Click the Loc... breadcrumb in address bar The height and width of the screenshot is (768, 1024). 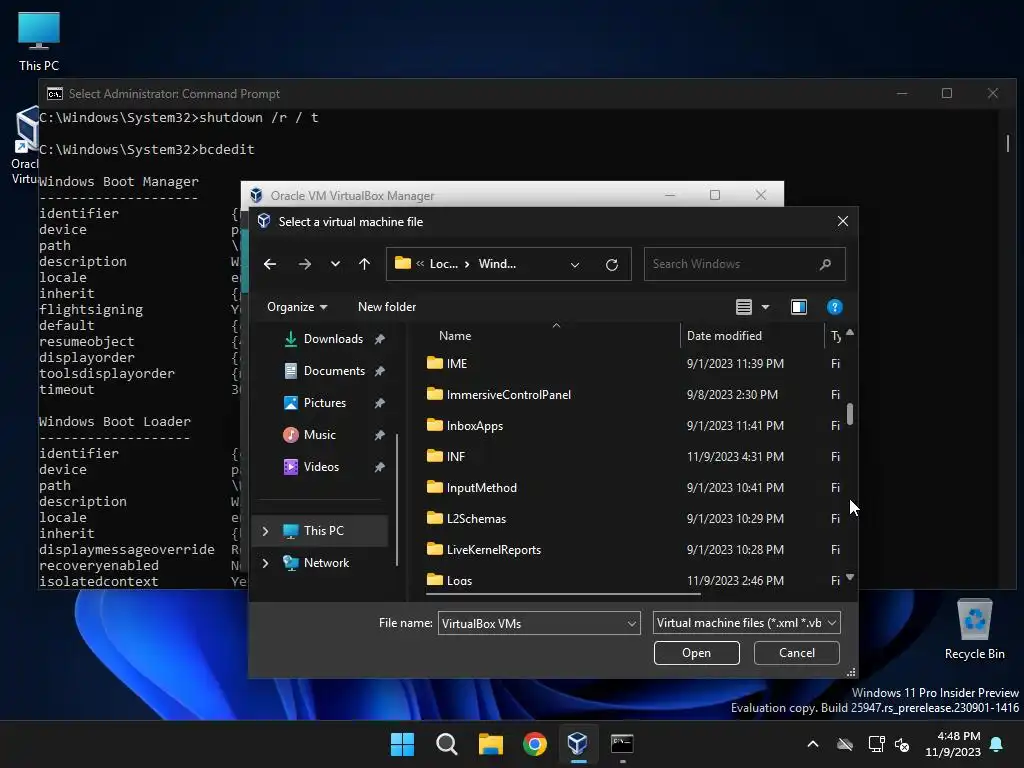(x=443, y=264)
